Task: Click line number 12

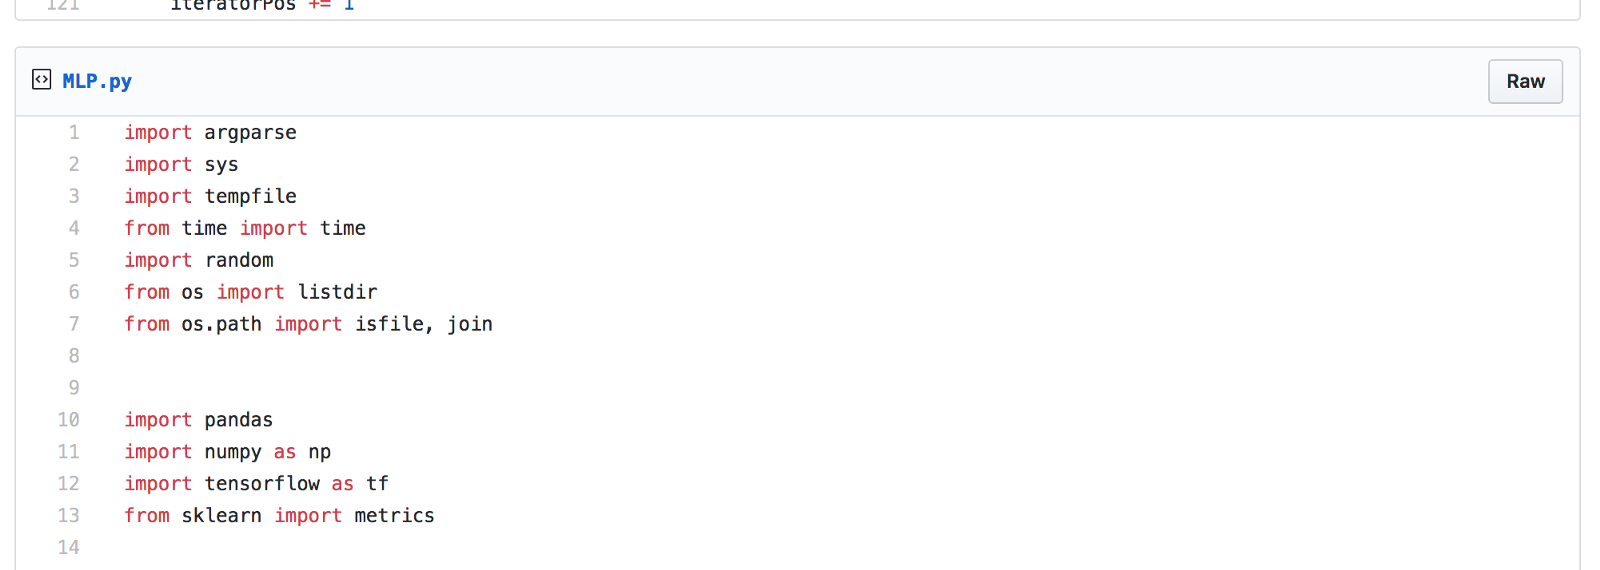Action: 69,484
